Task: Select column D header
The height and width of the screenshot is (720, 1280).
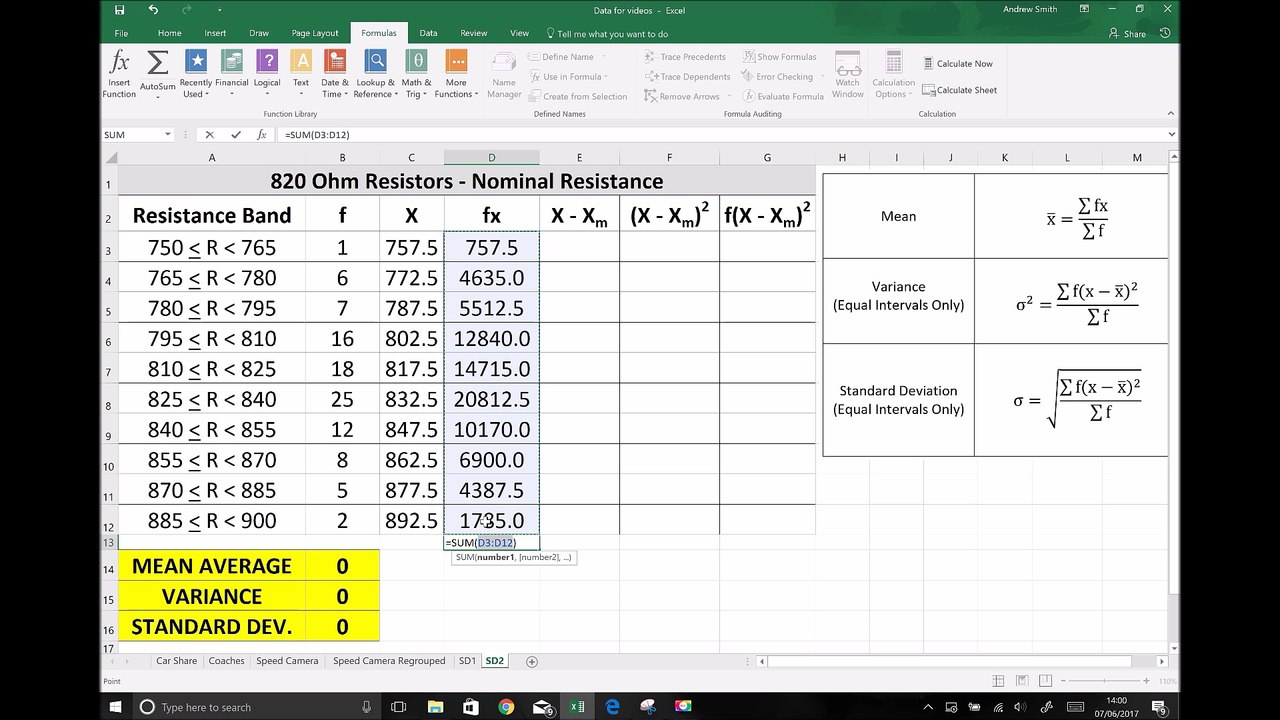Action: coord(491,158)
